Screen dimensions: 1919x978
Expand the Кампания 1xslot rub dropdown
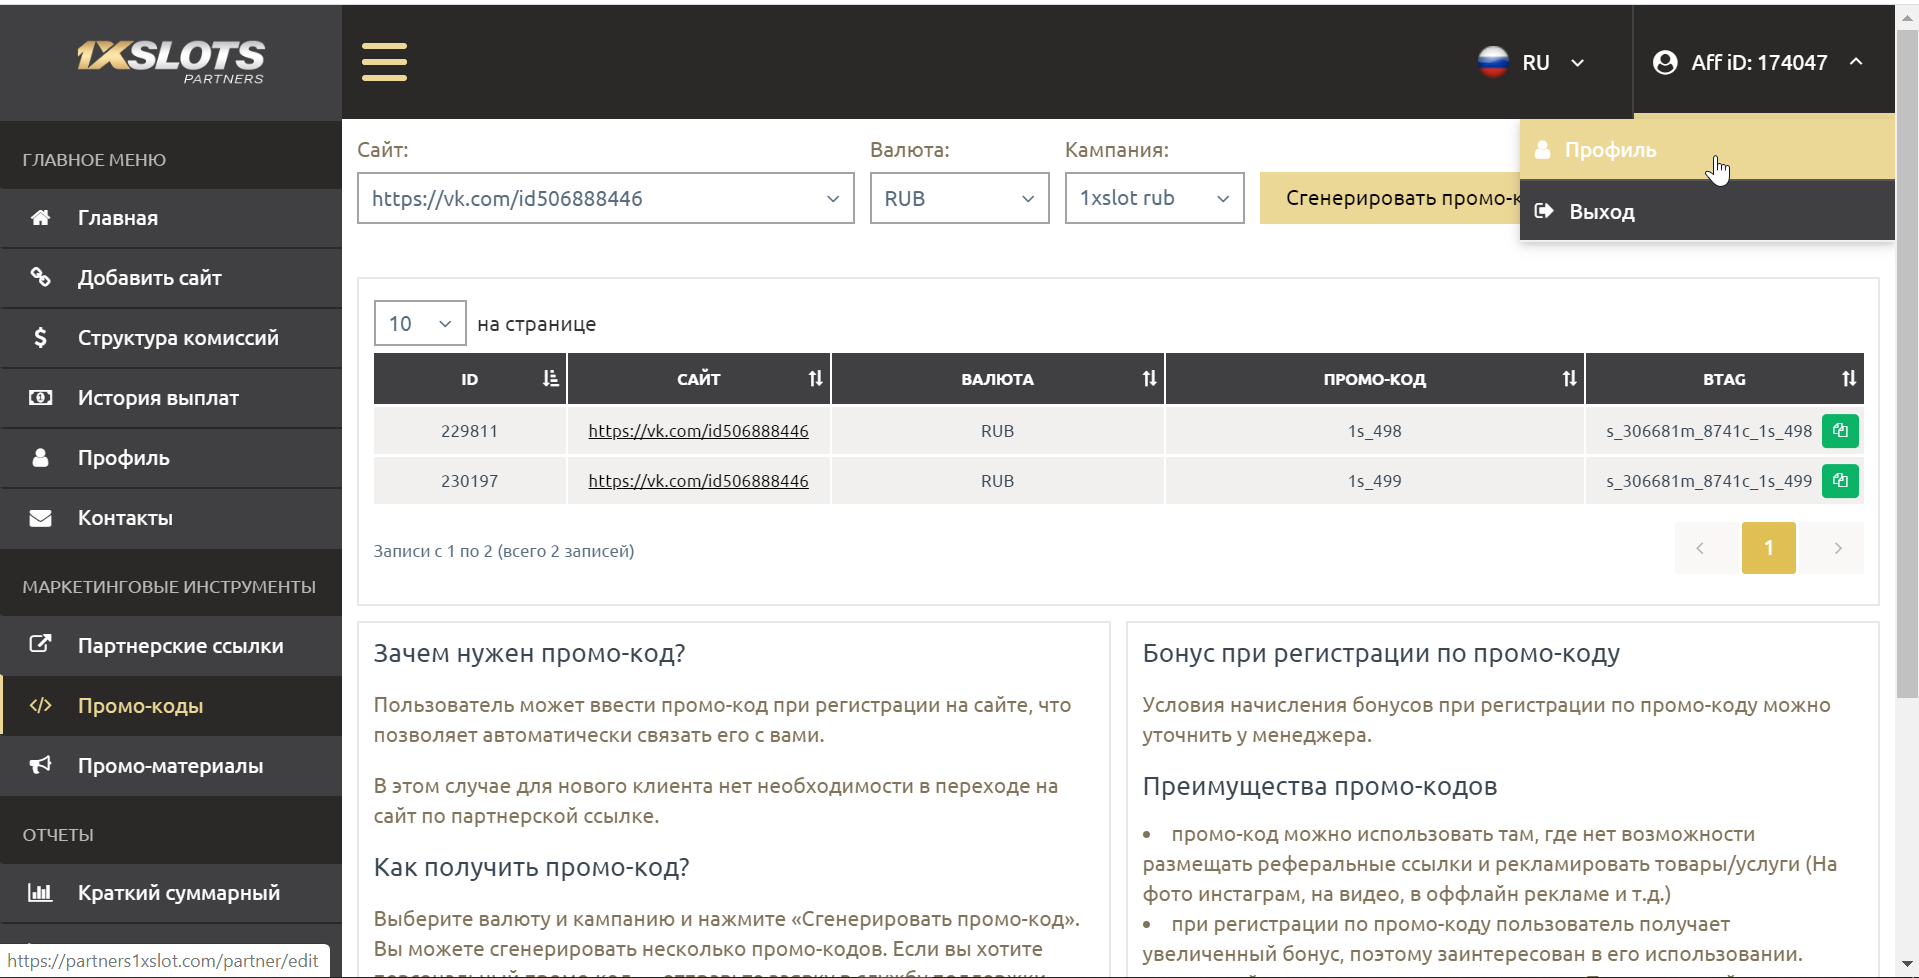tap(1153, 198)
